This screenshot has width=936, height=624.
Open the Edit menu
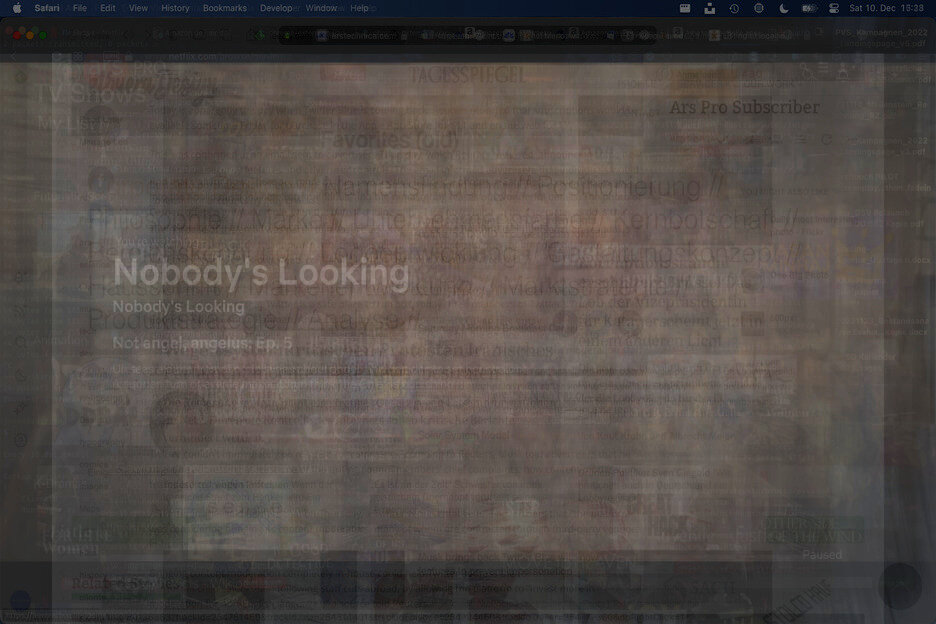pos(107,8)
